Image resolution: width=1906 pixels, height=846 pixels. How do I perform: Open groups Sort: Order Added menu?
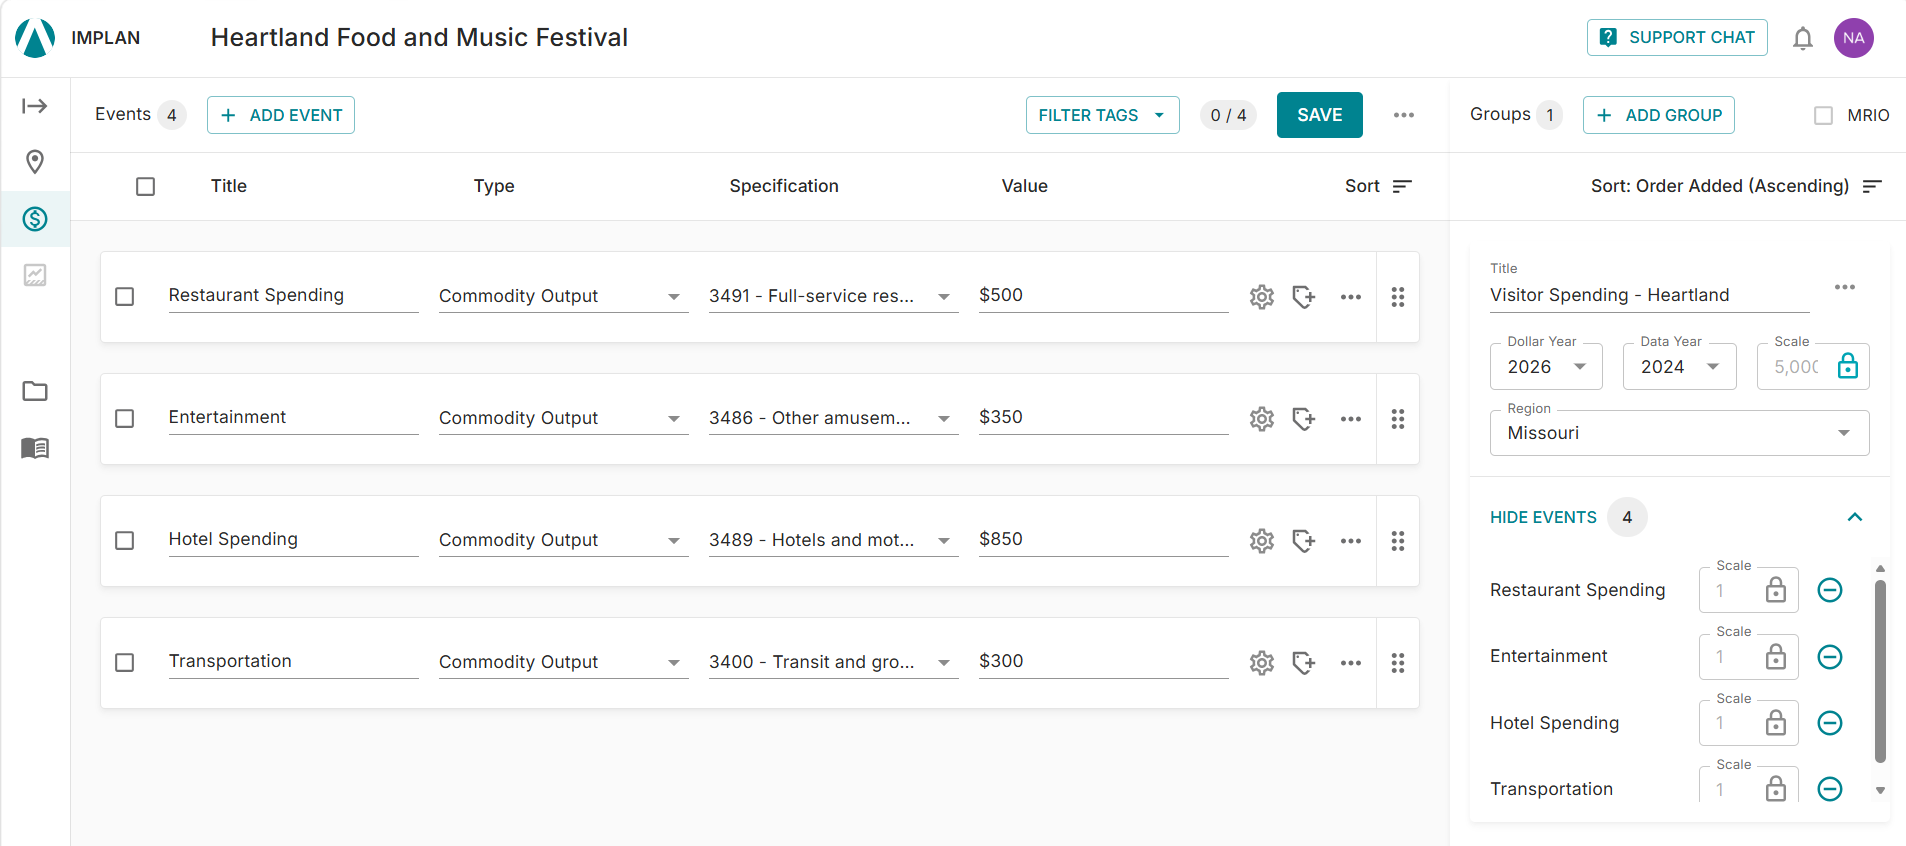[x=1736, y=186]
